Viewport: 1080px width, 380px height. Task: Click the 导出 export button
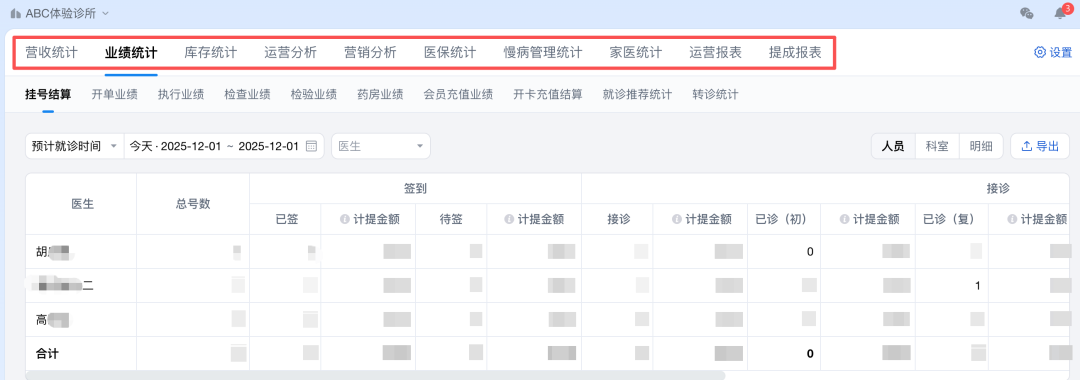[x=1039, y=146]
